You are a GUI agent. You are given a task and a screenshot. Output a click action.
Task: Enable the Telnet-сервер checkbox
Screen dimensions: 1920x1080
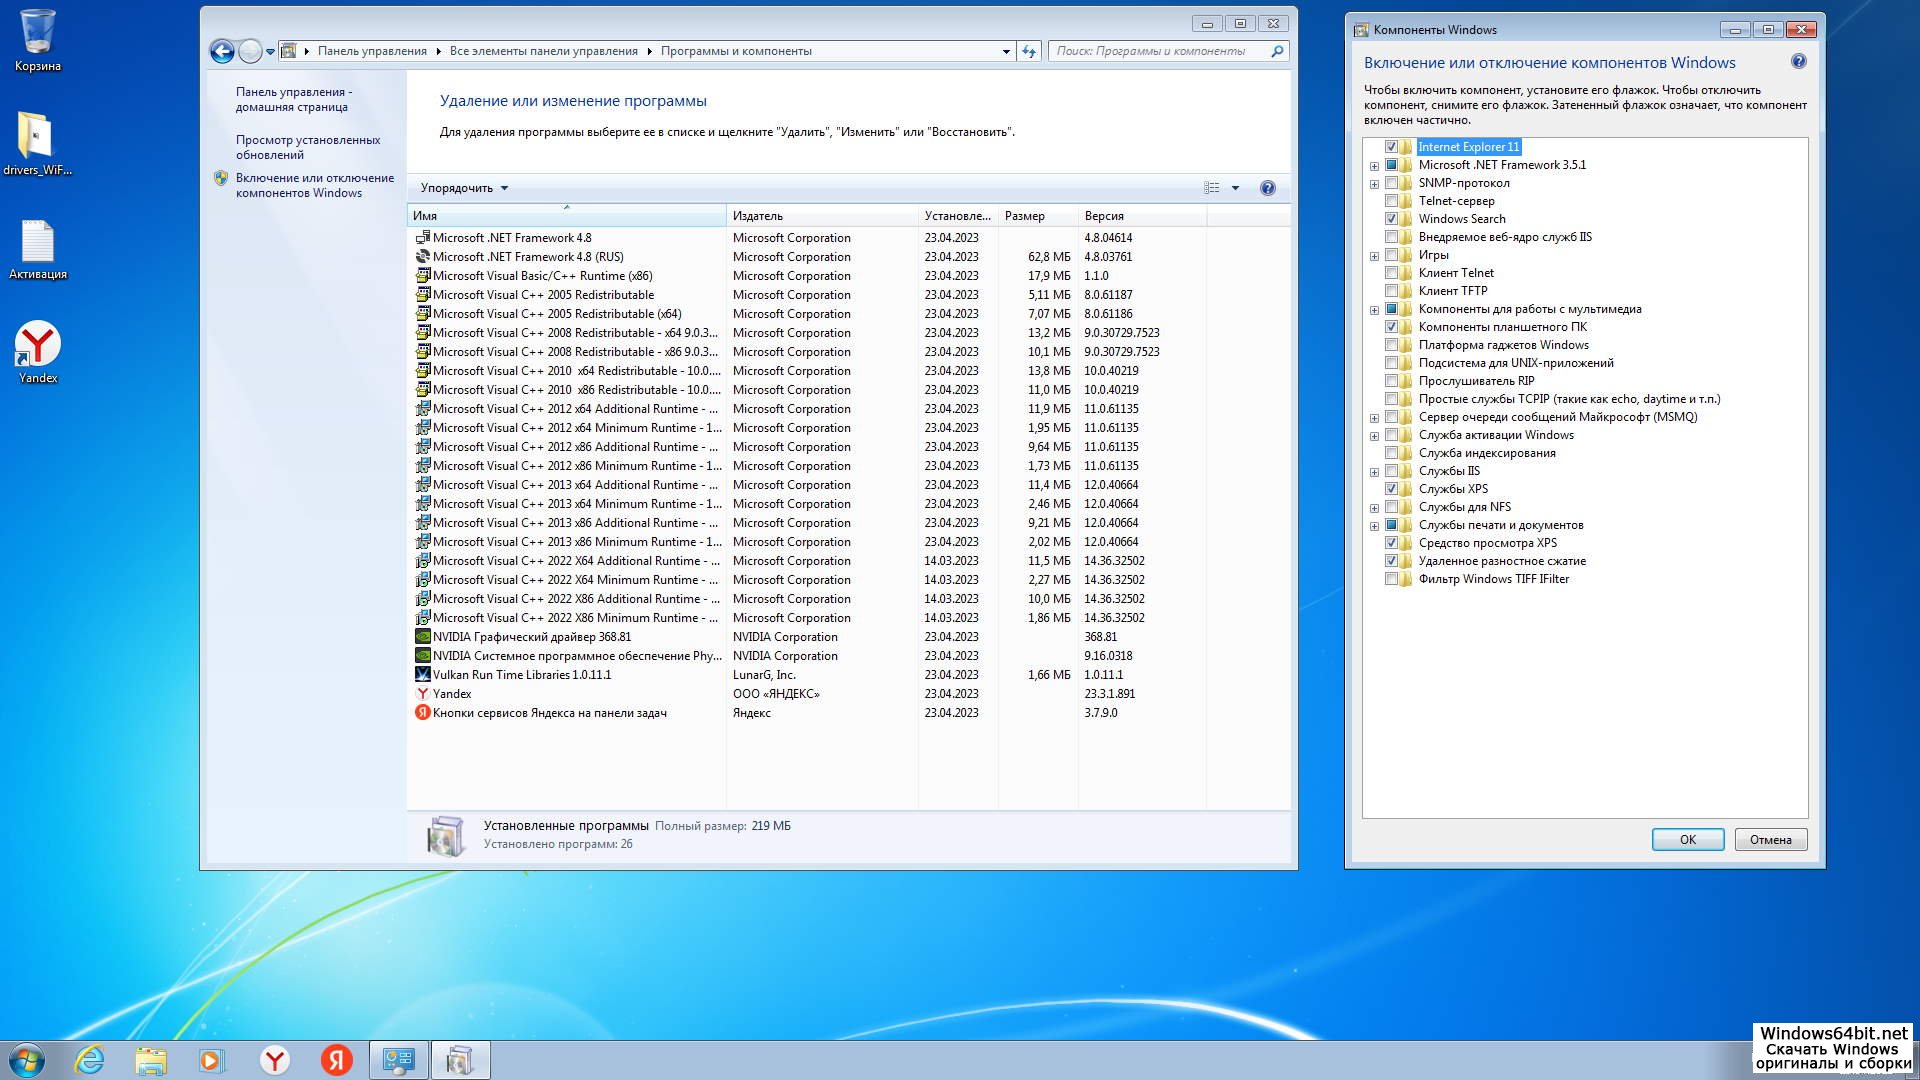[x=1391, y=201]
